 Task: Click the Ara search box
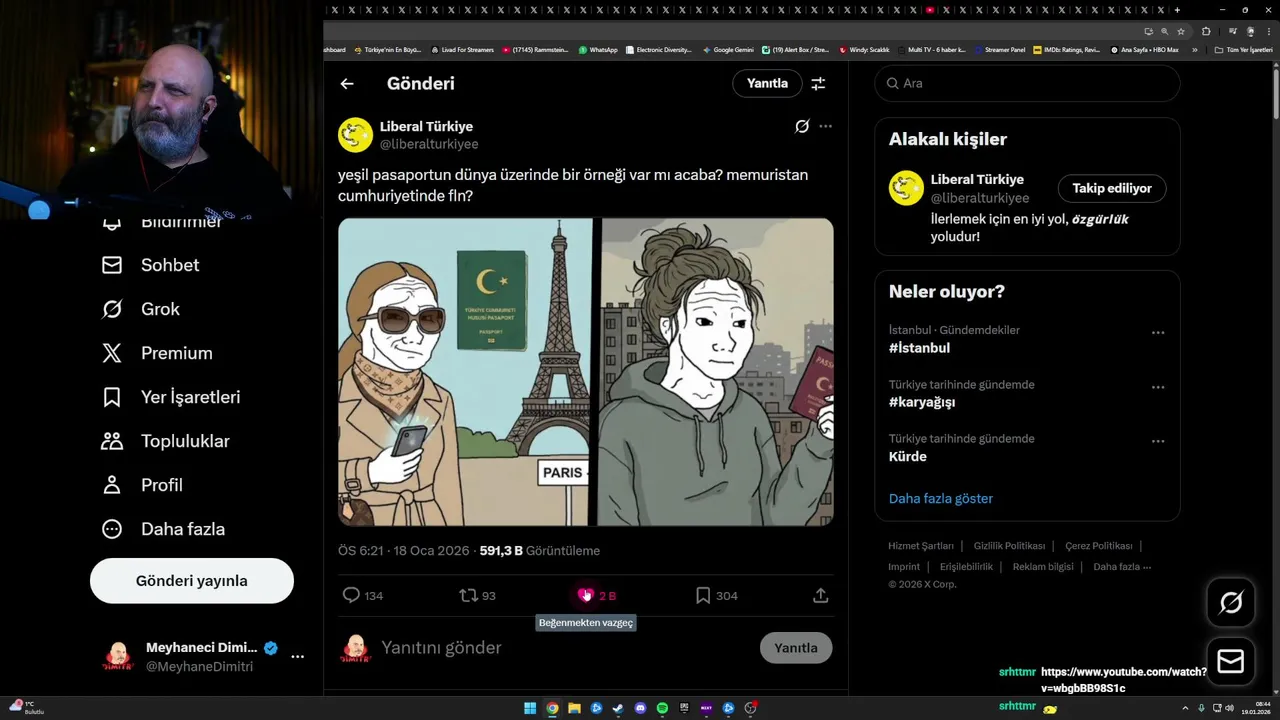(1027, 83)
